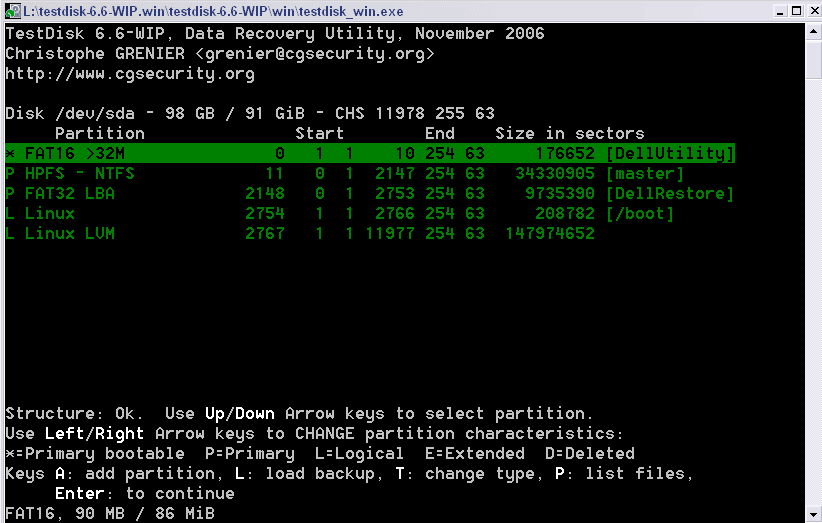
Task: Click the scrollbar down arrow
Action: 813,514
